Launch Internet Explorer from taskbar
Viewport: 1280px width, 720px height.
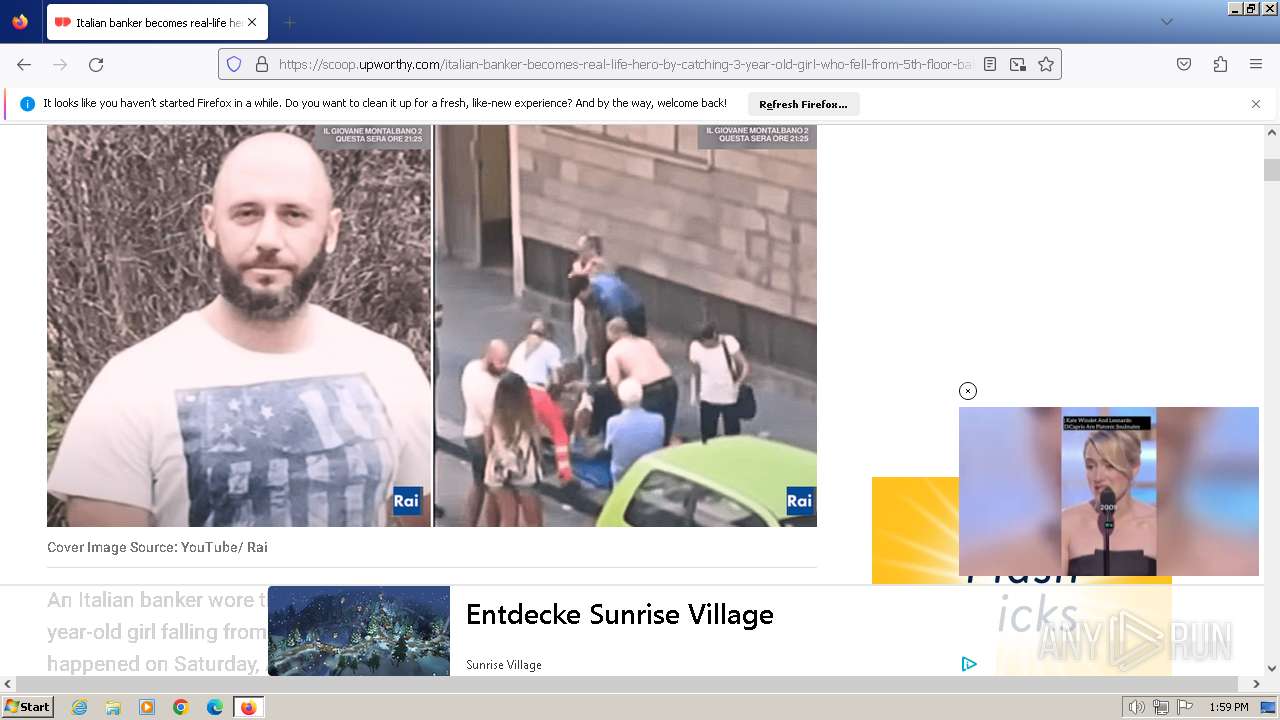tap(79, 707)
